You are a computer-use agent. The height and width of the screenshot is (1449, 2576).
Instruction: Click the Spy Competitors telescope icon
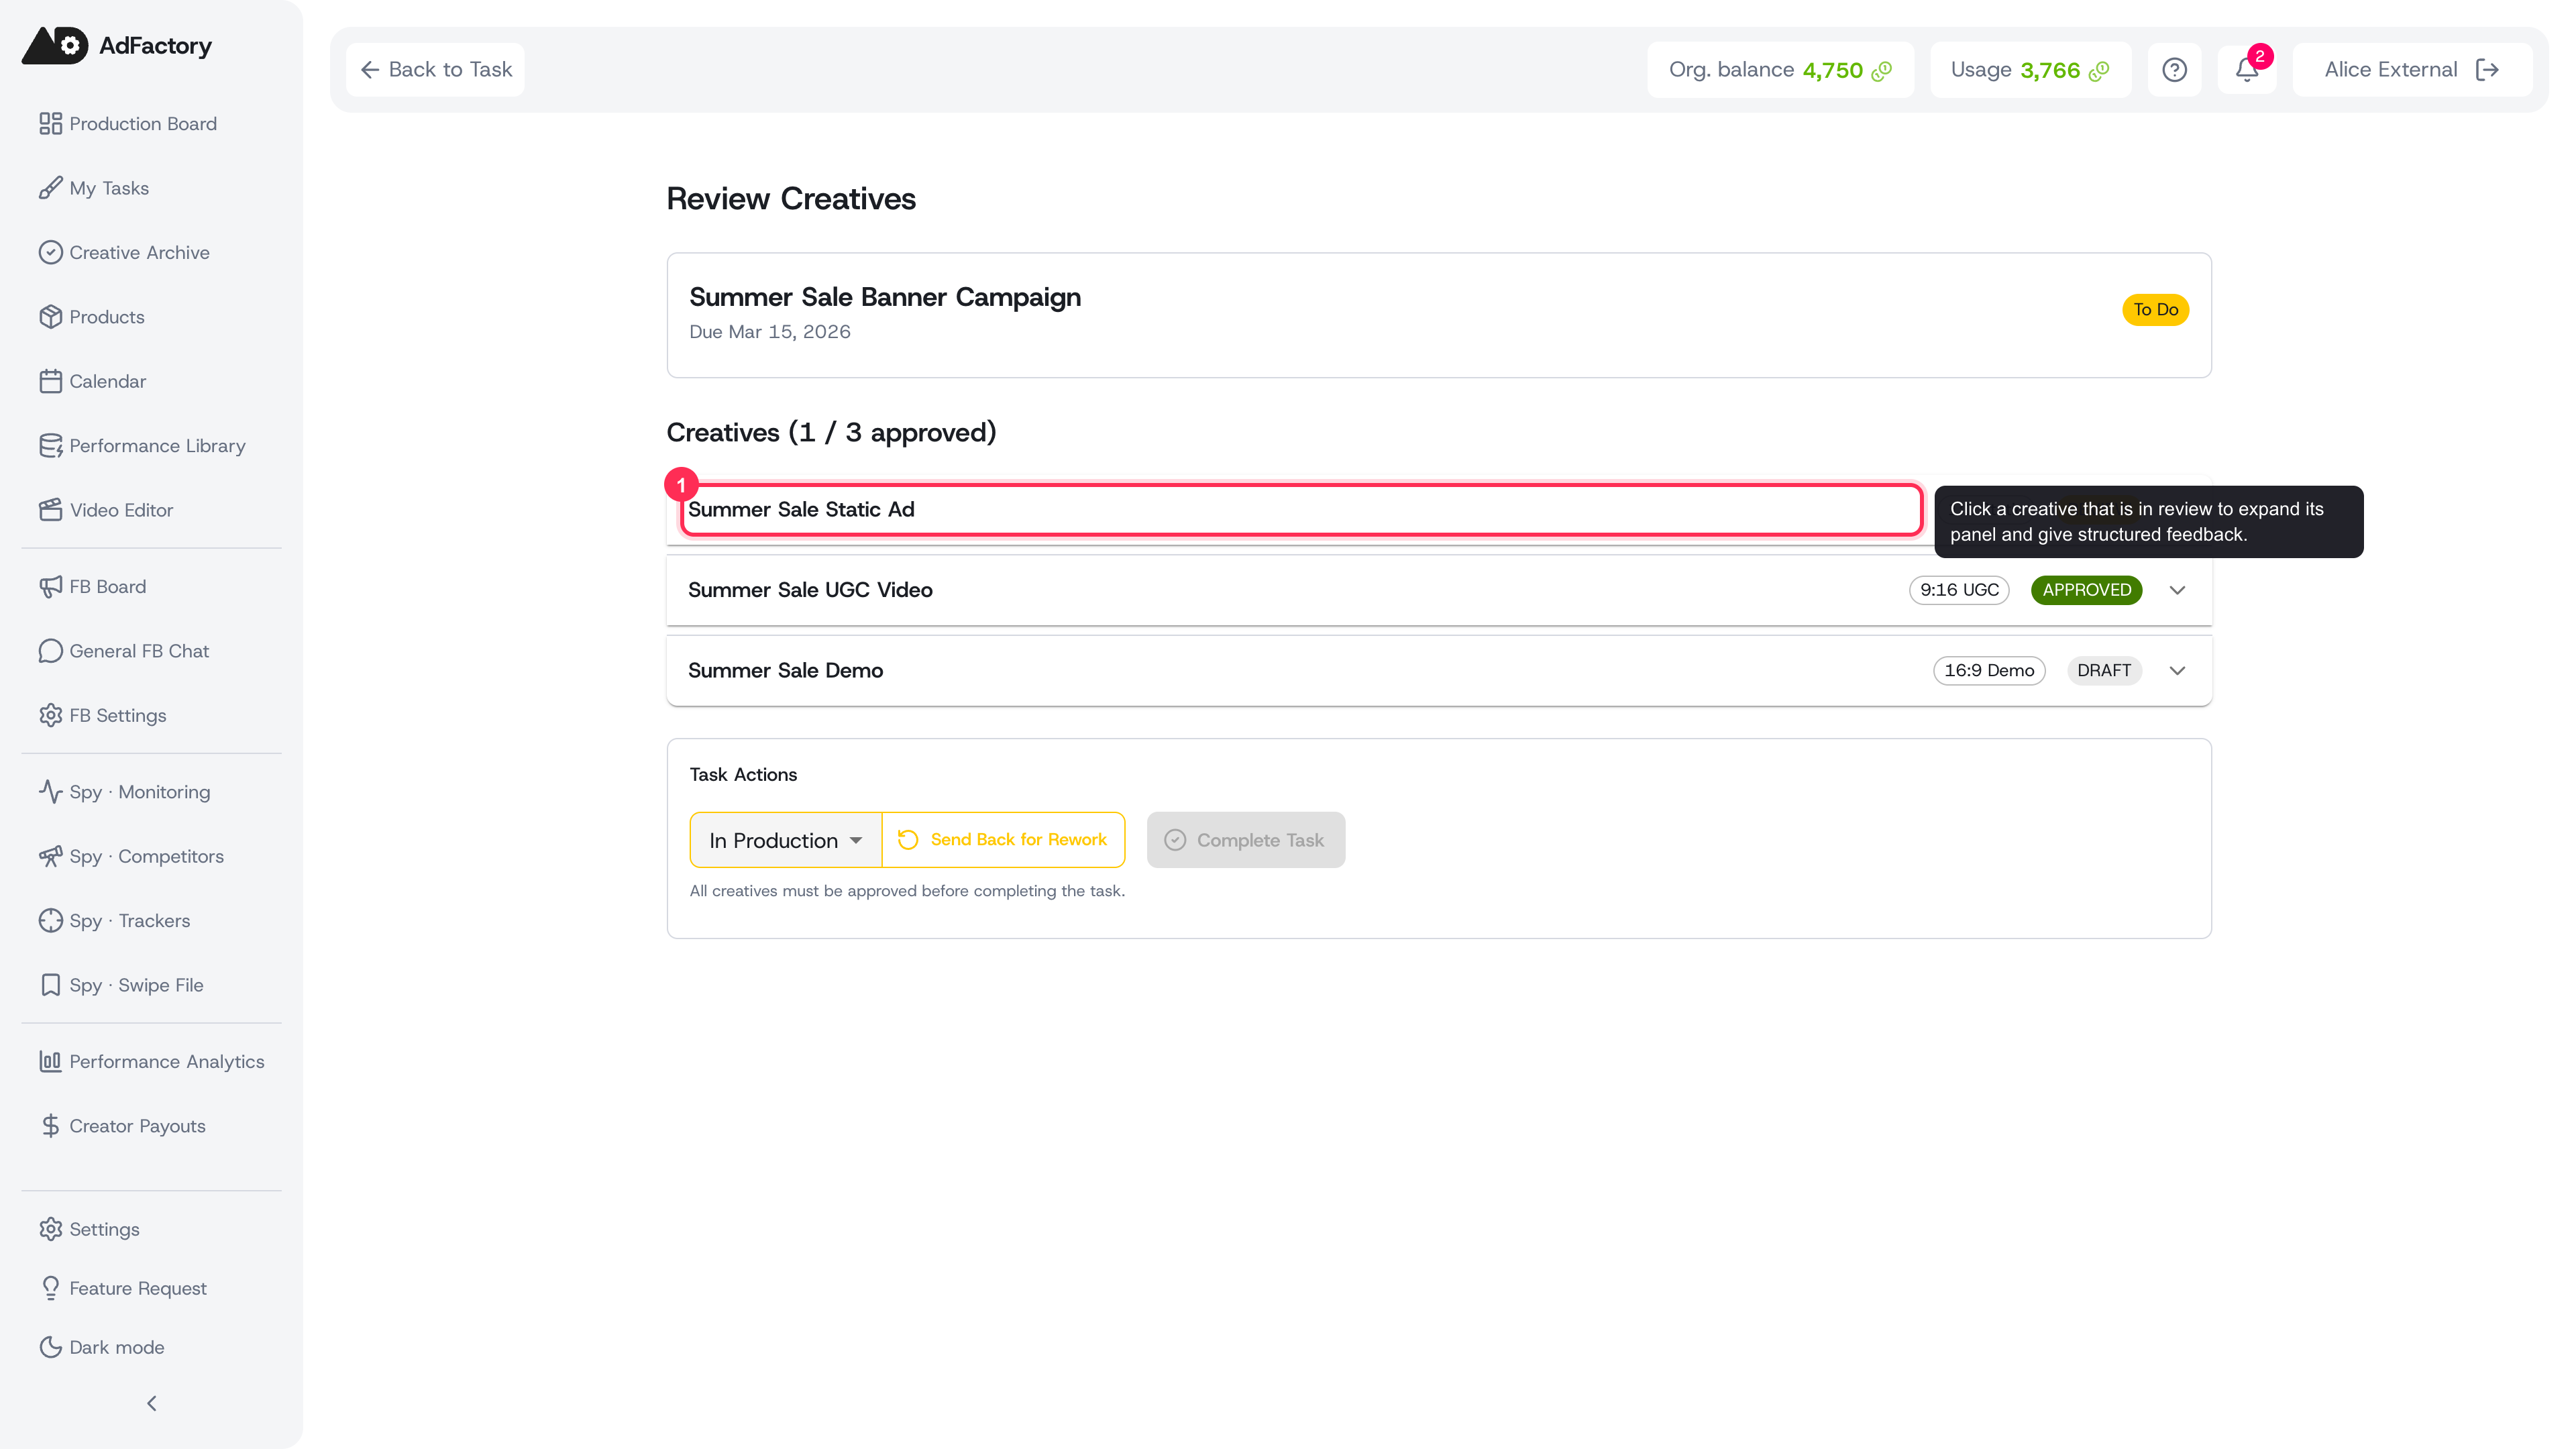[51, 857]
